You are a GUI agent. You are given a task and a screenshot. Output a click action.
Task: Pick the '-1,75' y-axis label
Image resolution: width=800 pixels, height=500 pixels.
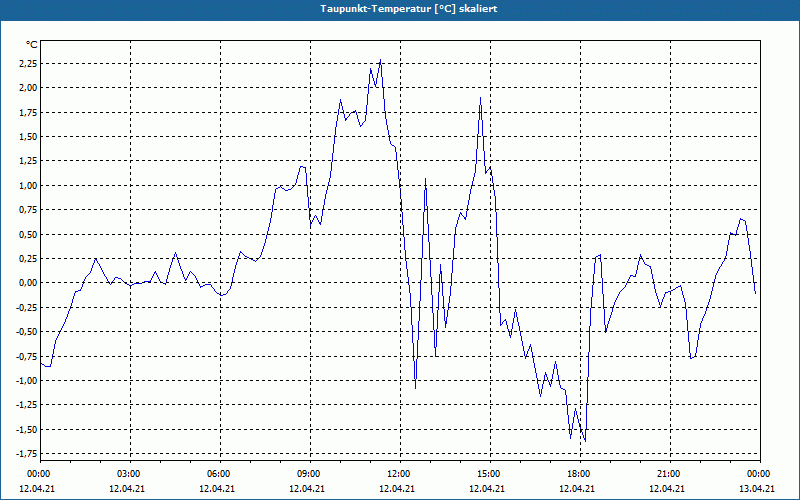28,454
